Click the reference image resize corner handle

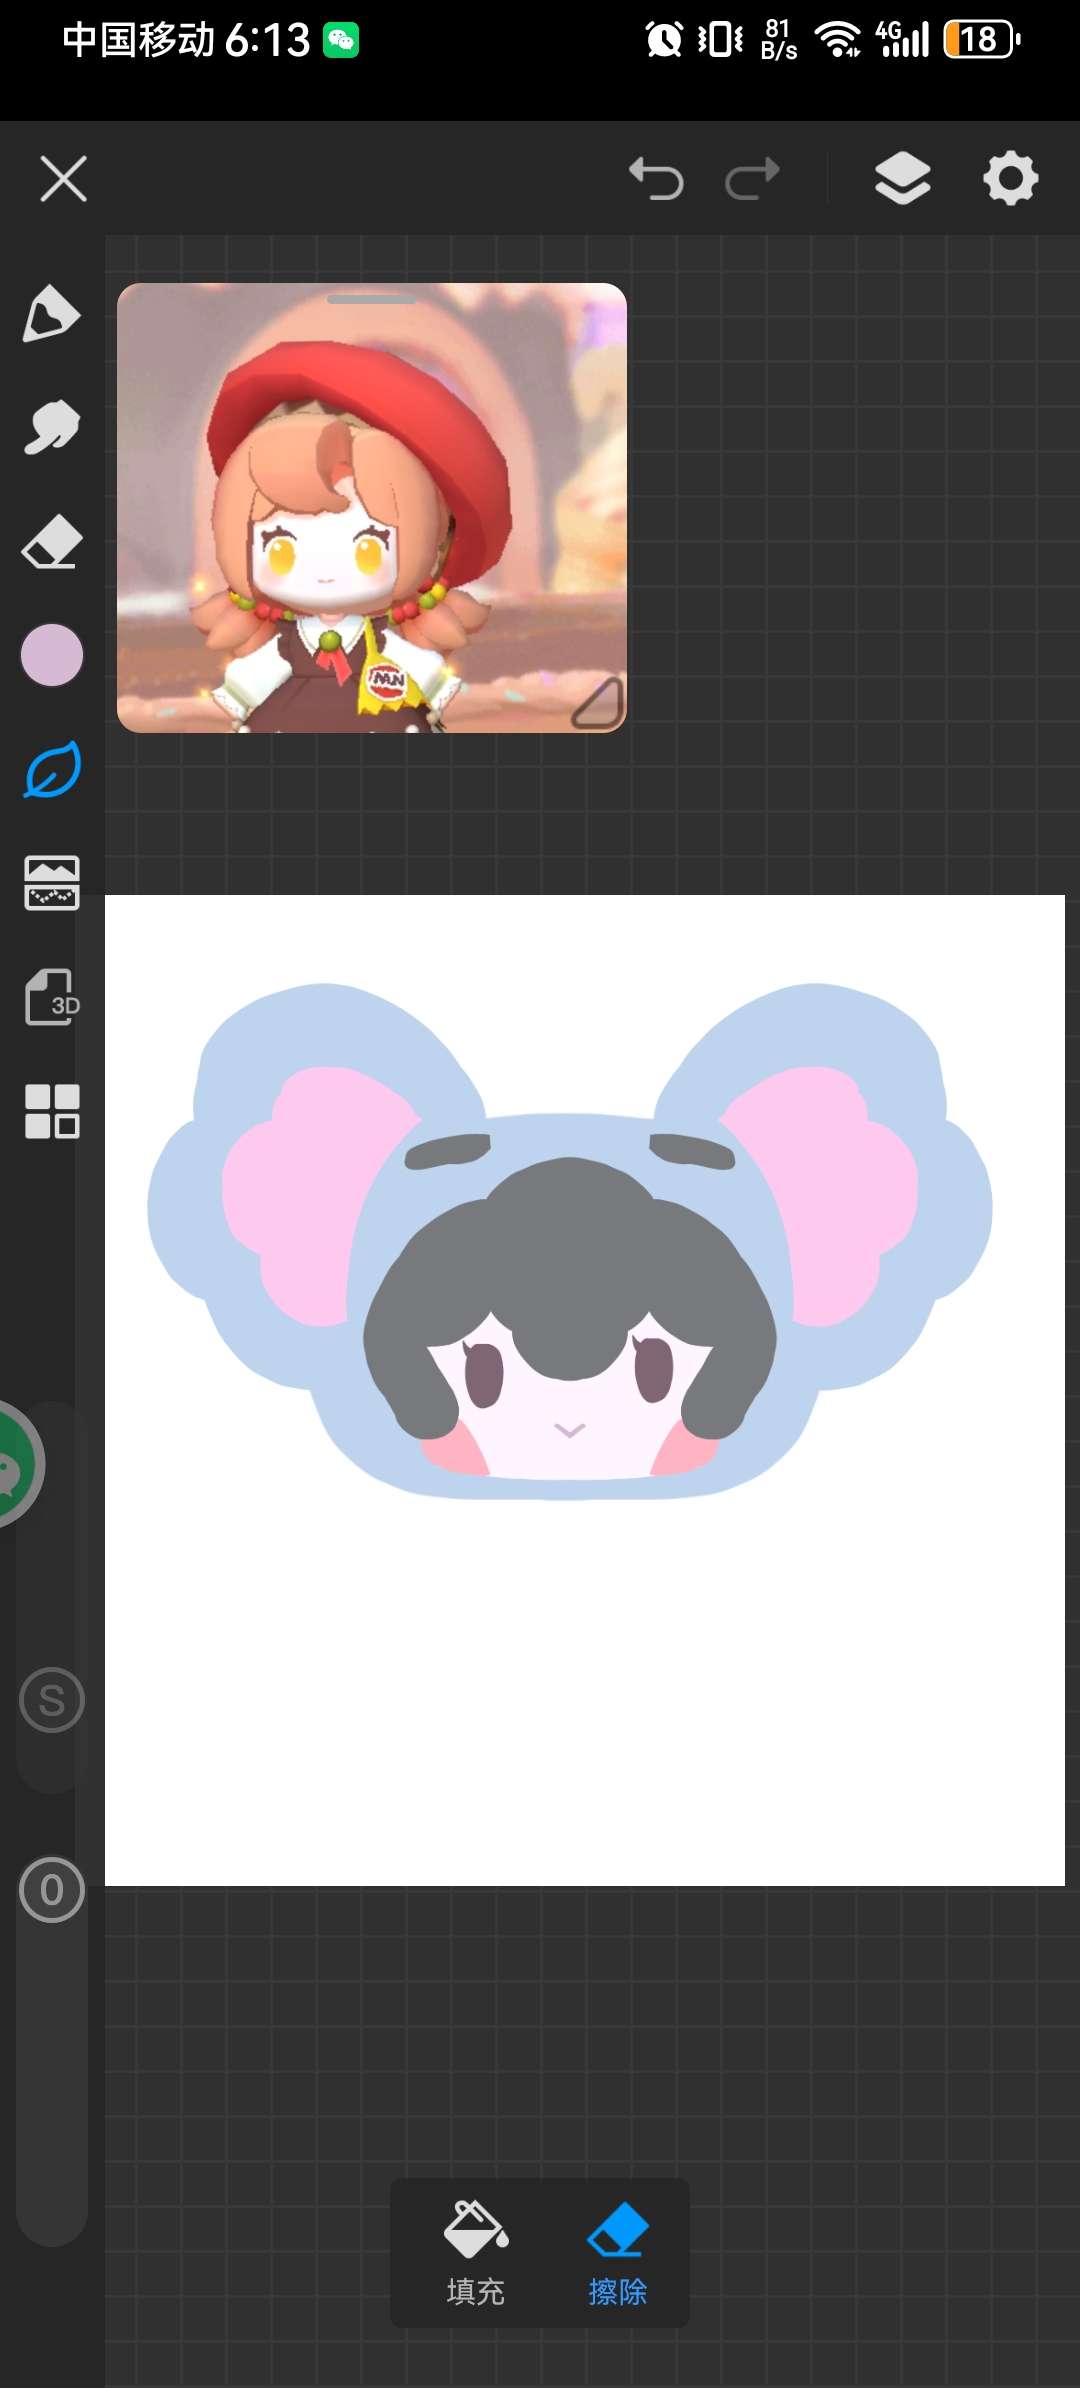click(598, 704)
